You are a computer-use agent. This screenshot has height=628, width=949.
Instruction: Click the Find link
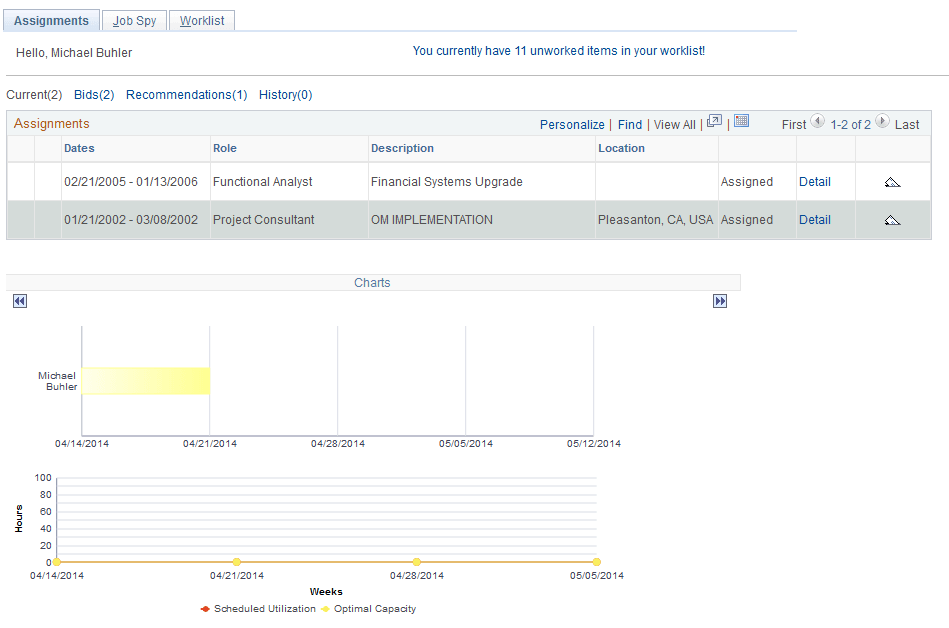click(630, 125)
